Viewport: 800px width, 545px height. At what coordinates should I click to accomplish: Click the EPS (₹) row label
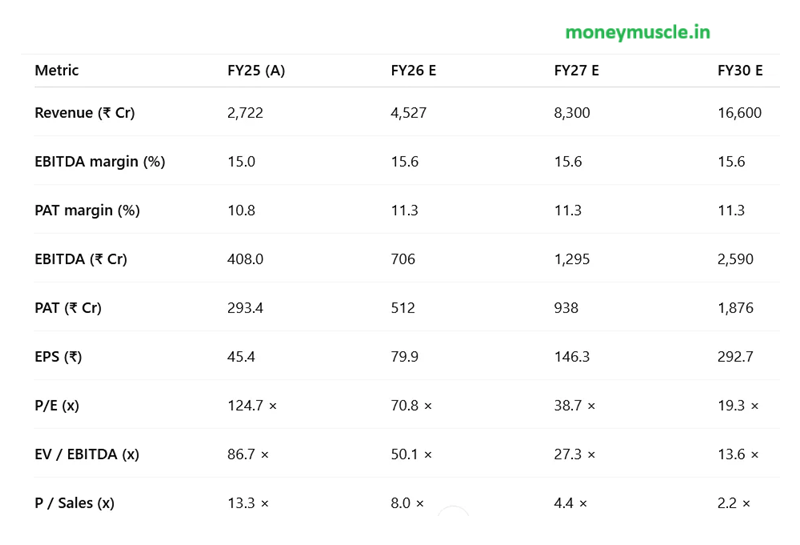(x=58, y=357)
